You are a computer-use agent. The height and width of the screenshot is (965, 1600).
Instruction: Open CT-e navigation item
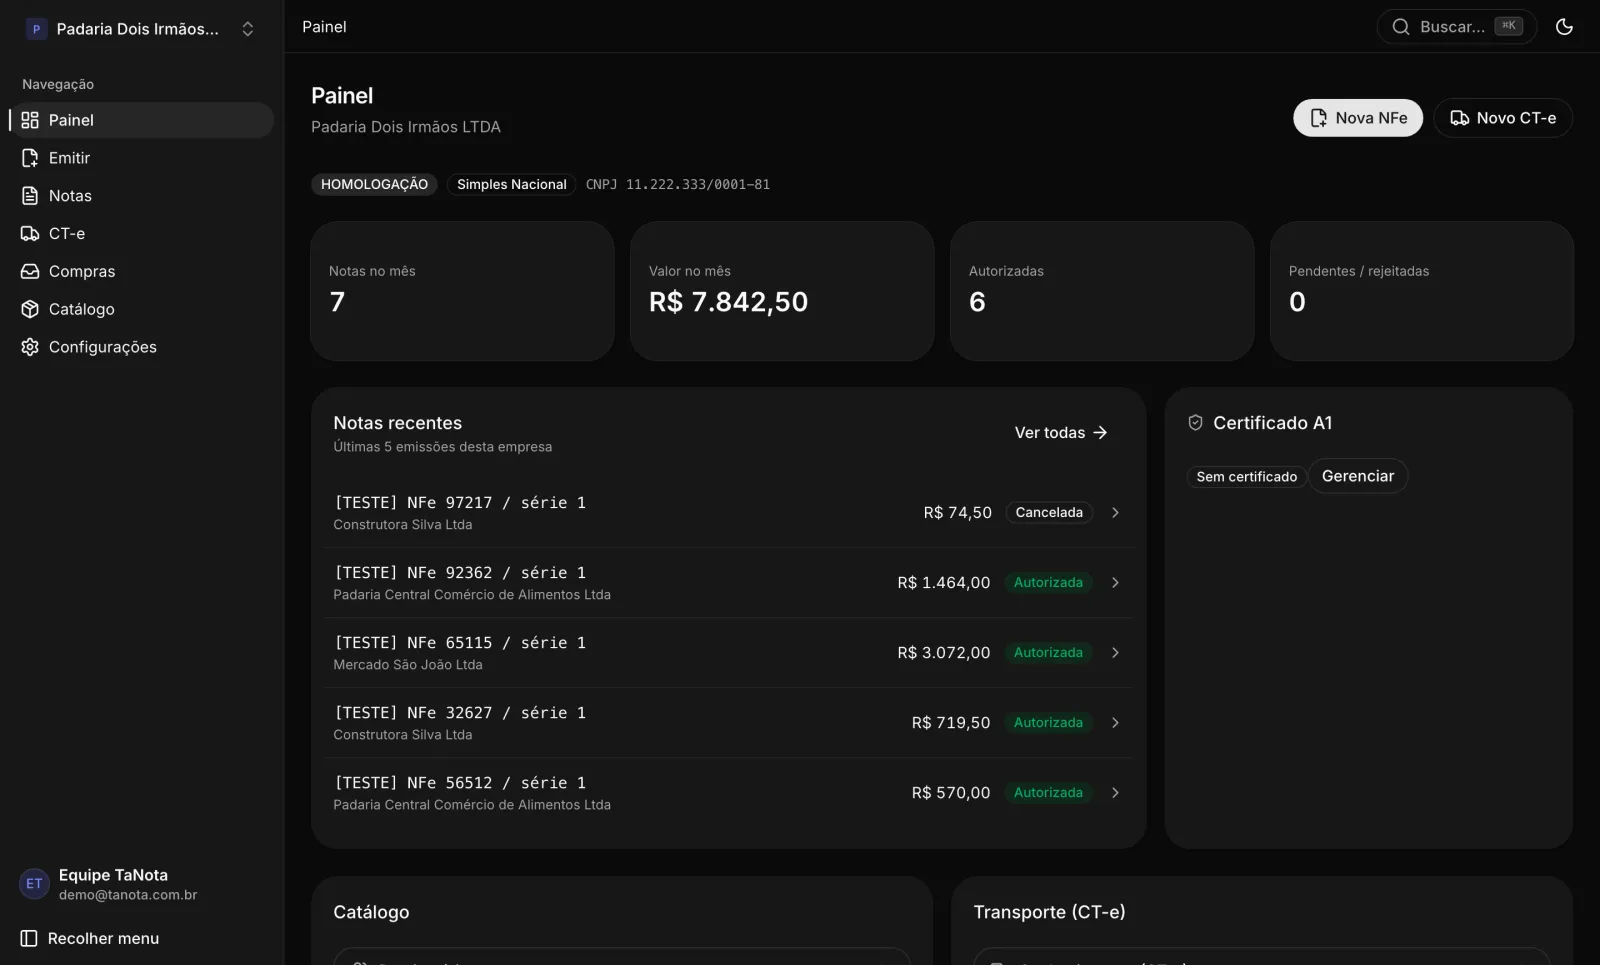pyautogui.click(x=142, y=234)
